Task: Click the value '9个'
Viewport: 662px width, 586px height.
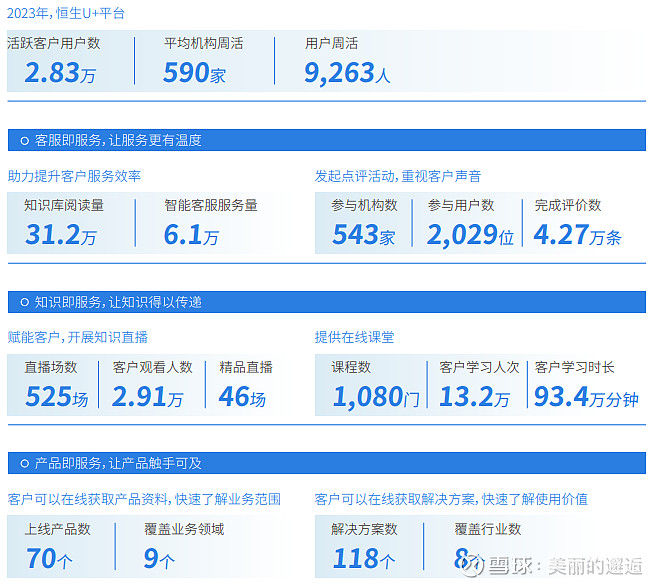Action: 159,559
